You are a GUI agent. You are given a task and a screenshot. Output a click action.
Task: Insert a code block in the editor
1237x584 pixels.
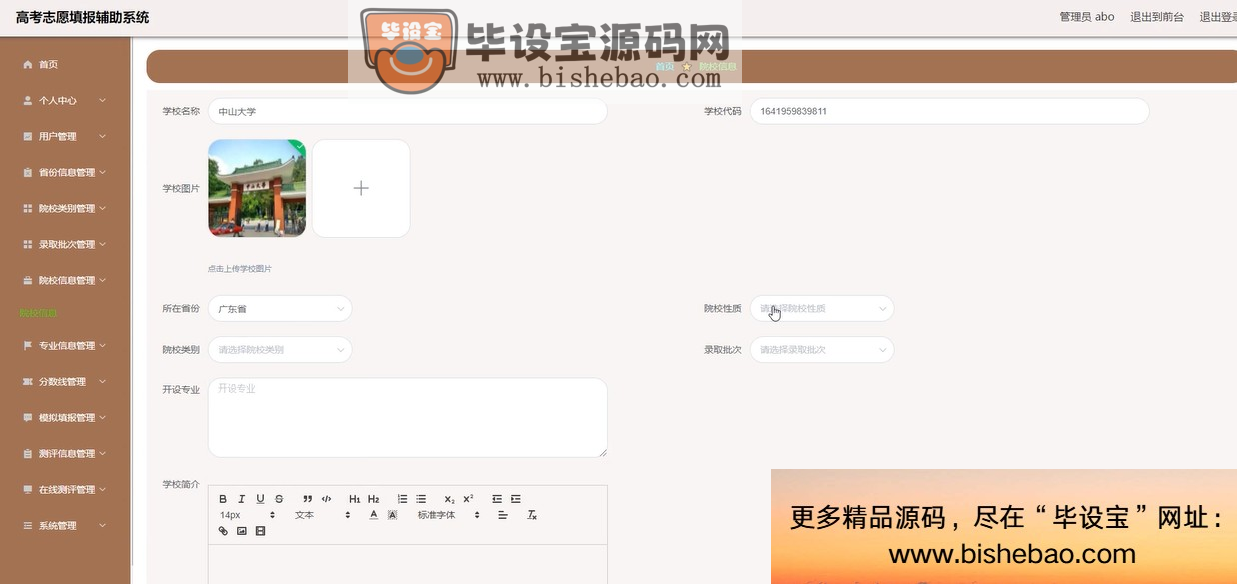click(326, 499)
